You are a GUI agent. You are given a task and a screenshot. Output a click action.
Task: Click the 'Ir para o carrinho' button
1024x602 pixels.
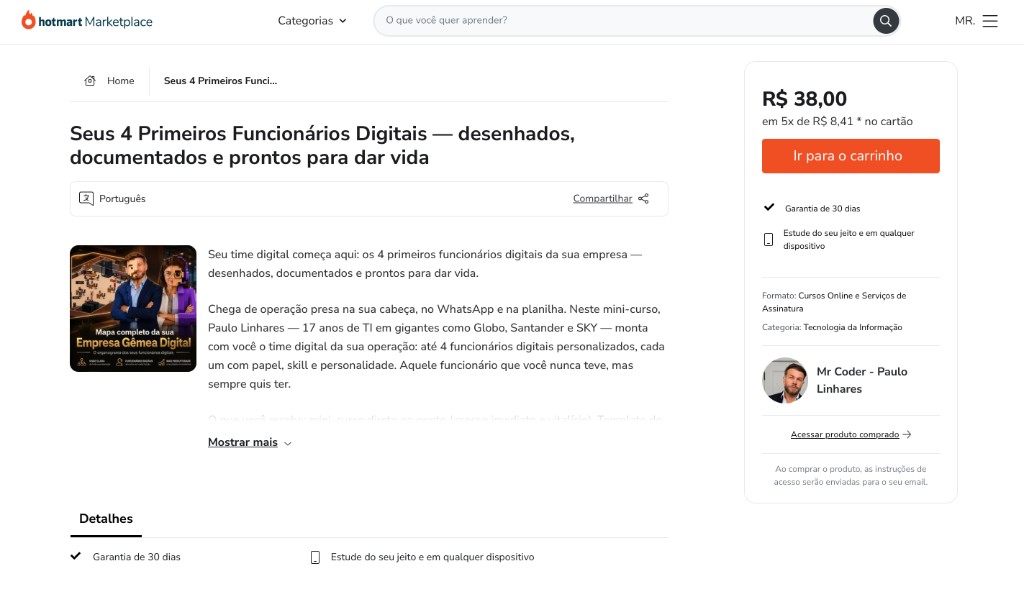[850, 156]
